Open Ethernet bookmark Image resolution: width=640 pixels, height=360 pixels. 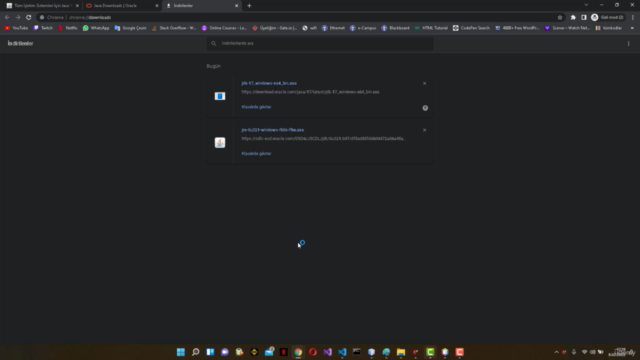pyautogui.click(x=333, y=28)
